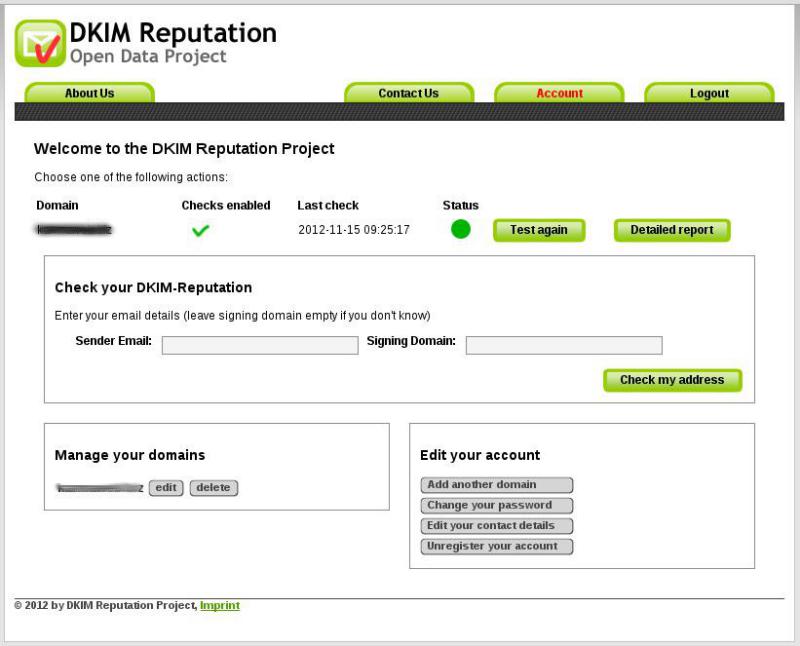Image resolution: width=800 pixels, height=646 pixels.
Task: Click edit button for the managed domain
Action: point(166,488)
